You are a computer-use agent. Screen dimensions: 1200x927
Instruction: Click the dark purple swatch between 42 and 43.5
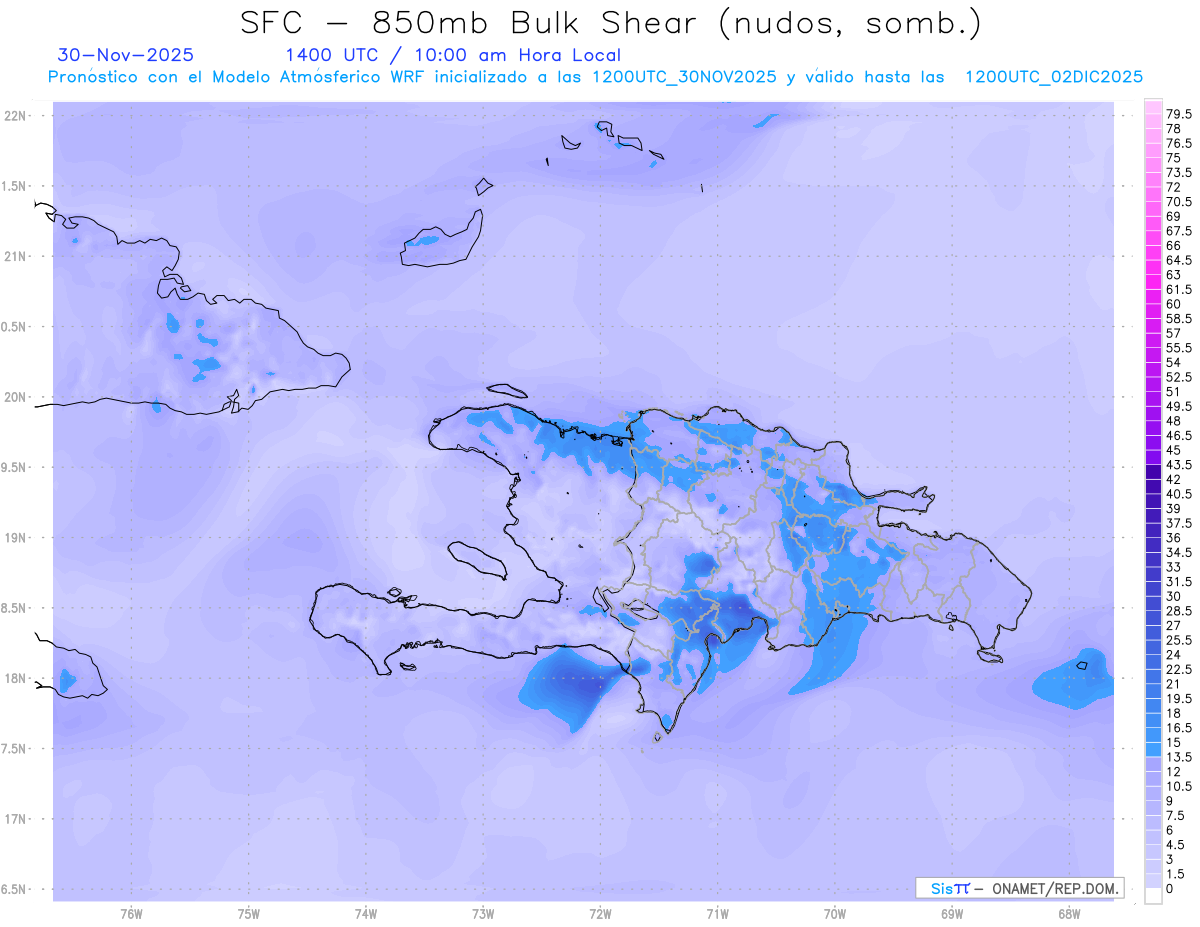coord(1153,472)
